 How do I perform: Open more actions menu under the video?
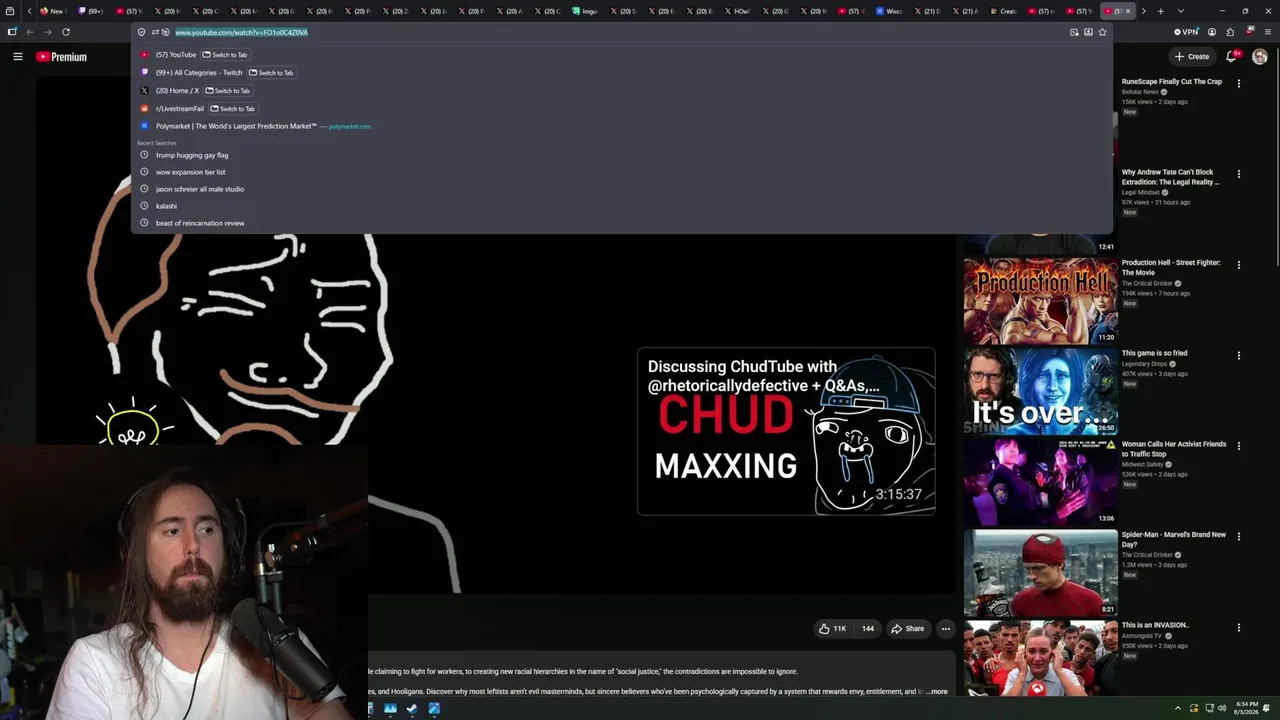945,629
